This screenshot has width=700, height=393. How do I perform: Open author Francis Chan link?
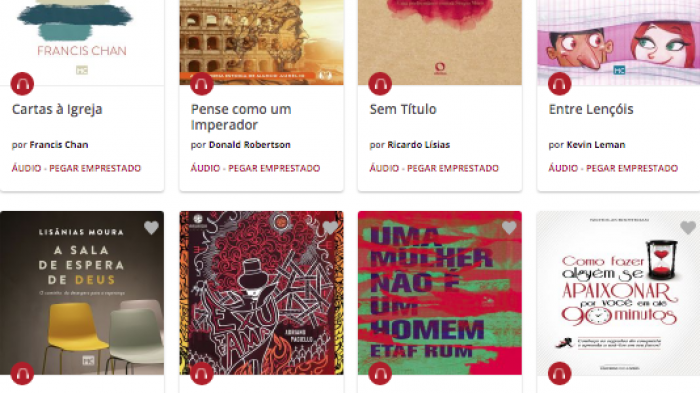click(x=58, y=145)
